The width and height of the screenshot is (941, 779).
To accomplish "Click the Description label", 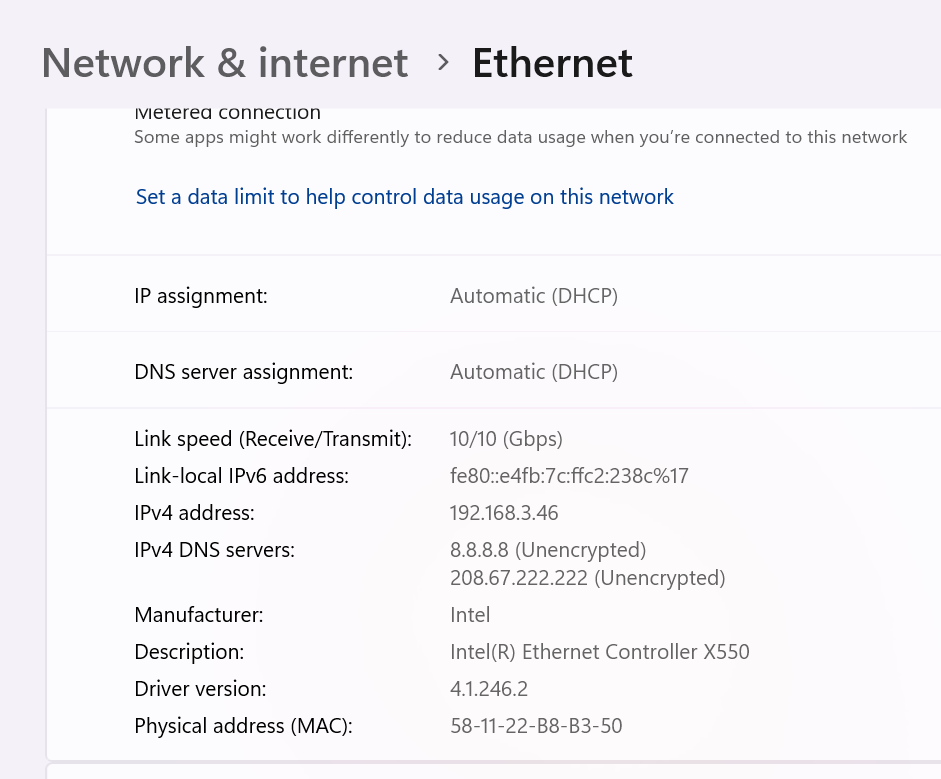I will 189,652.
